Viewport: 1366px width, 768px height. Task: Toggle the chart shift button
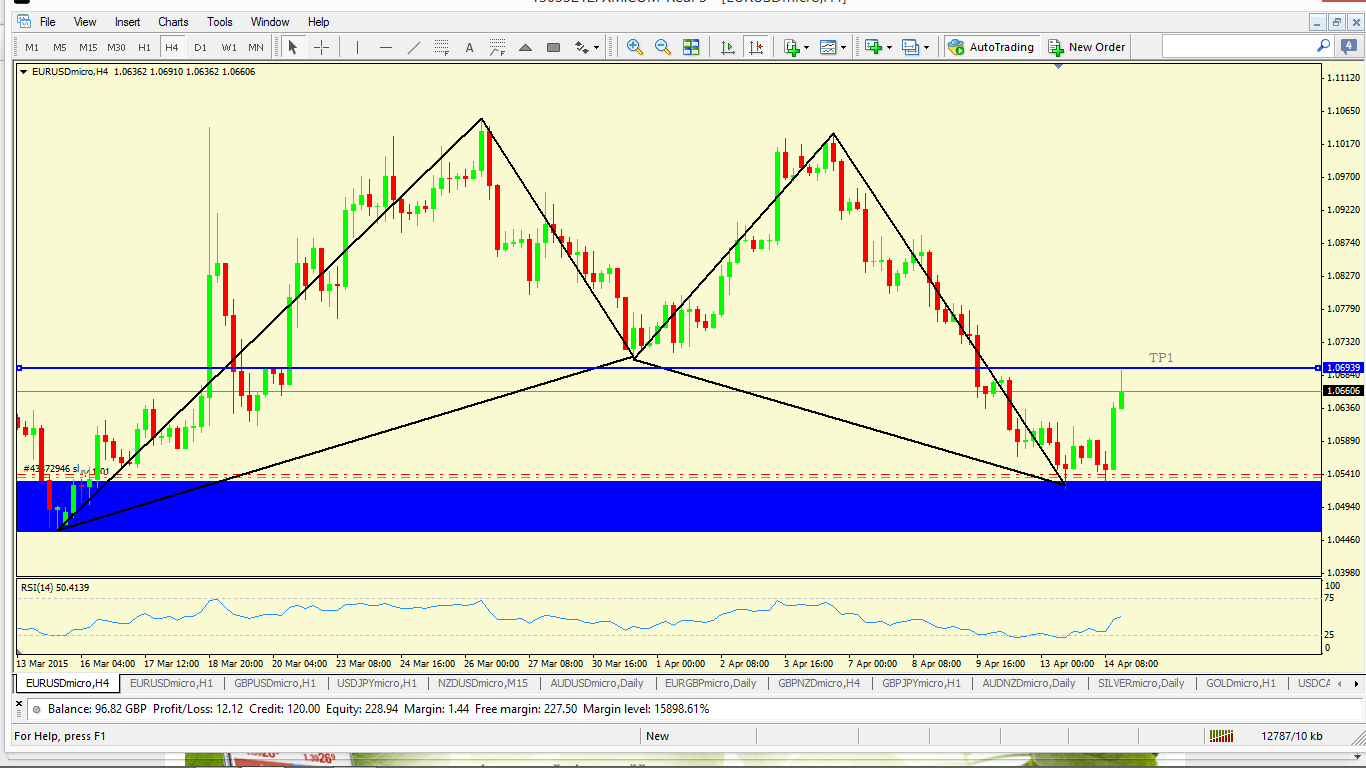pyautogui.click(x=756, y=47)
